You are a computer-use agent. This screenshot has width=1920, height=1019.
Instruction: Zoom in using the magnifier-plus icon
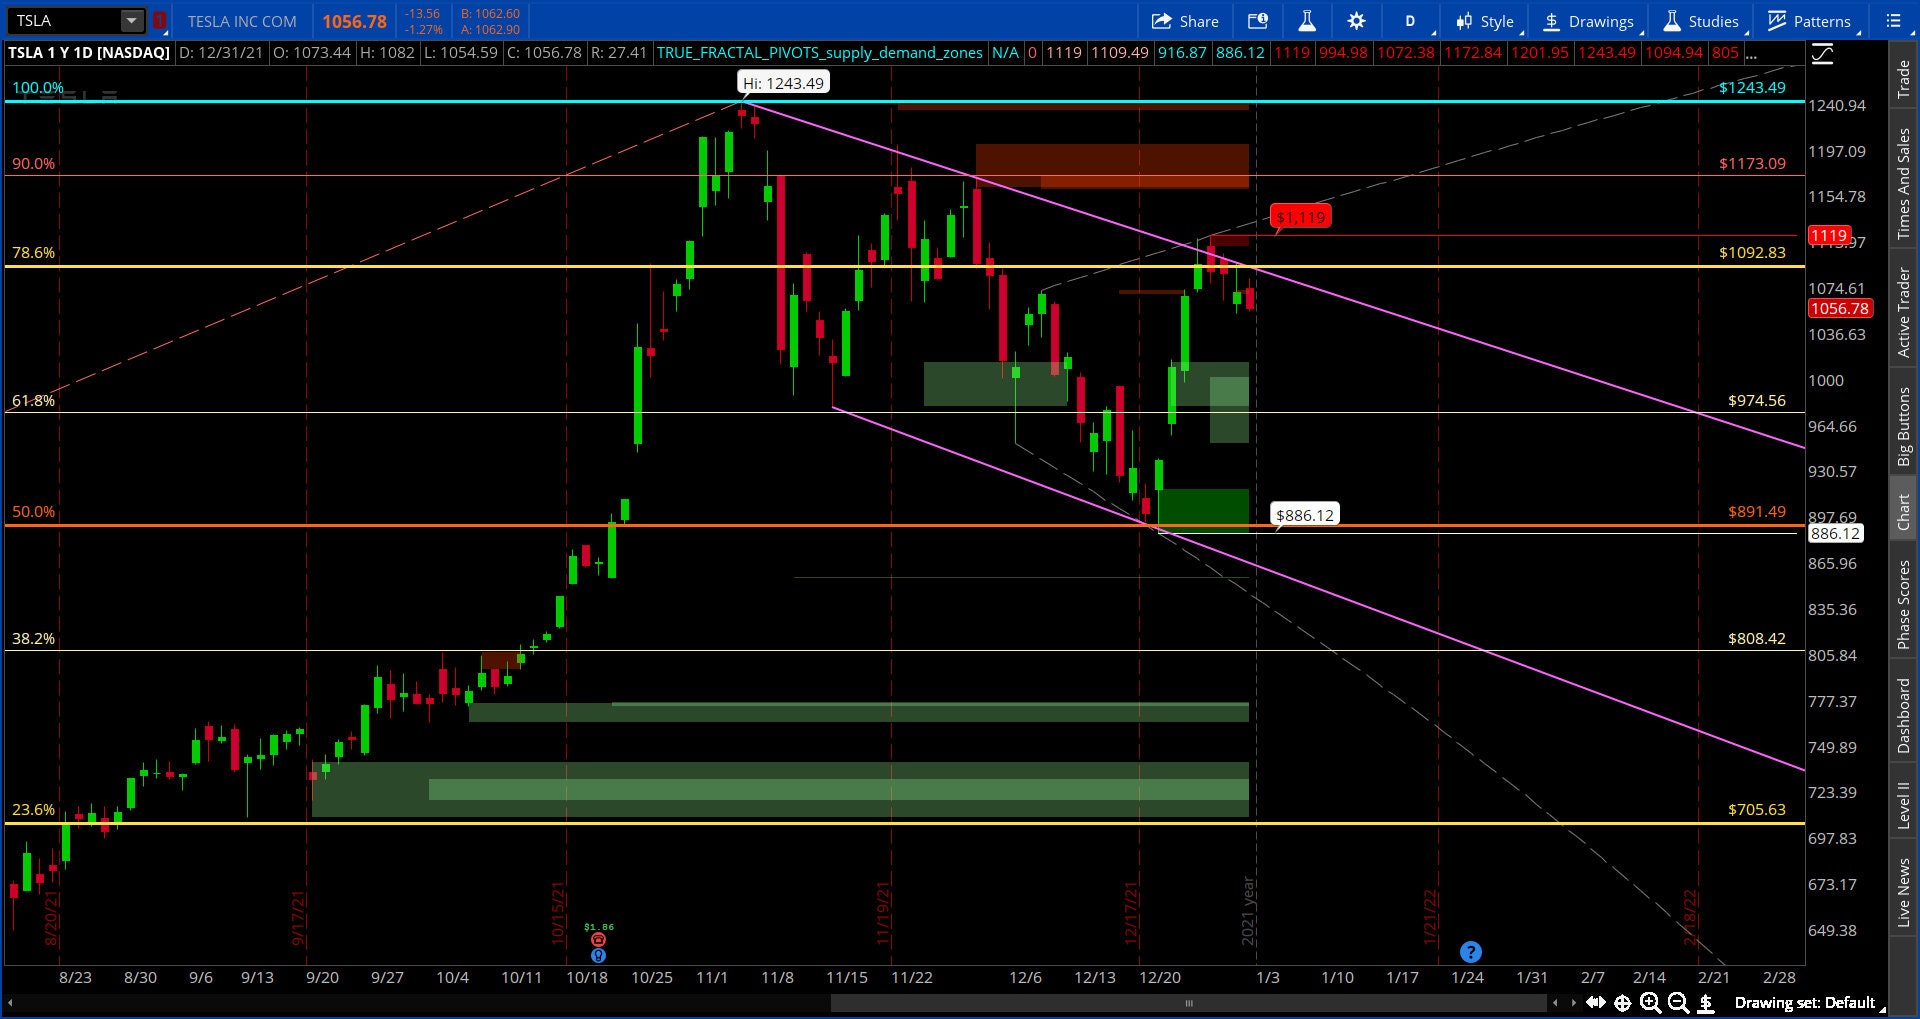1651,1002
